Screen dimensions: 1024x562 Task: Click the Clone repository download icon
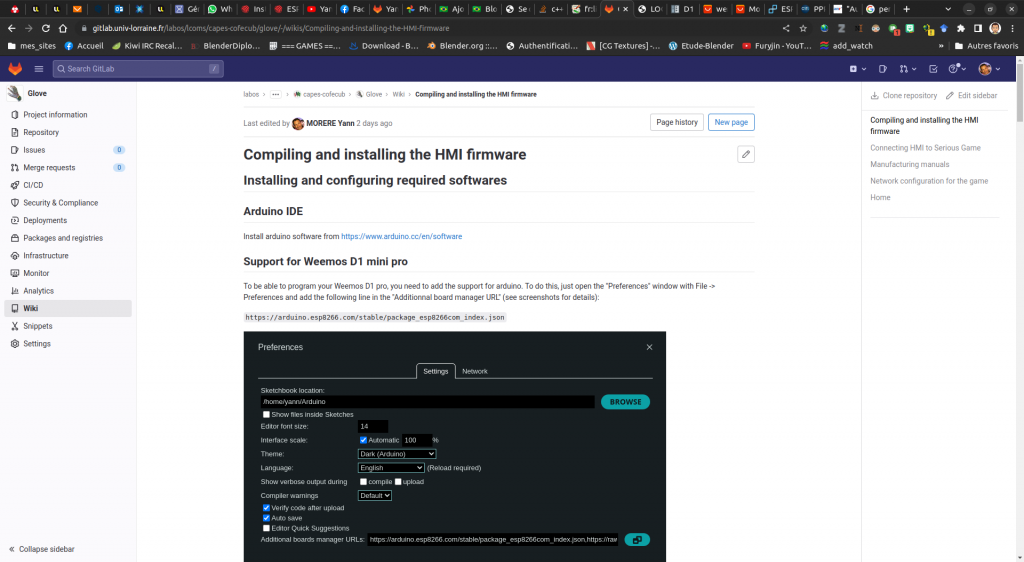pos(875,96)
